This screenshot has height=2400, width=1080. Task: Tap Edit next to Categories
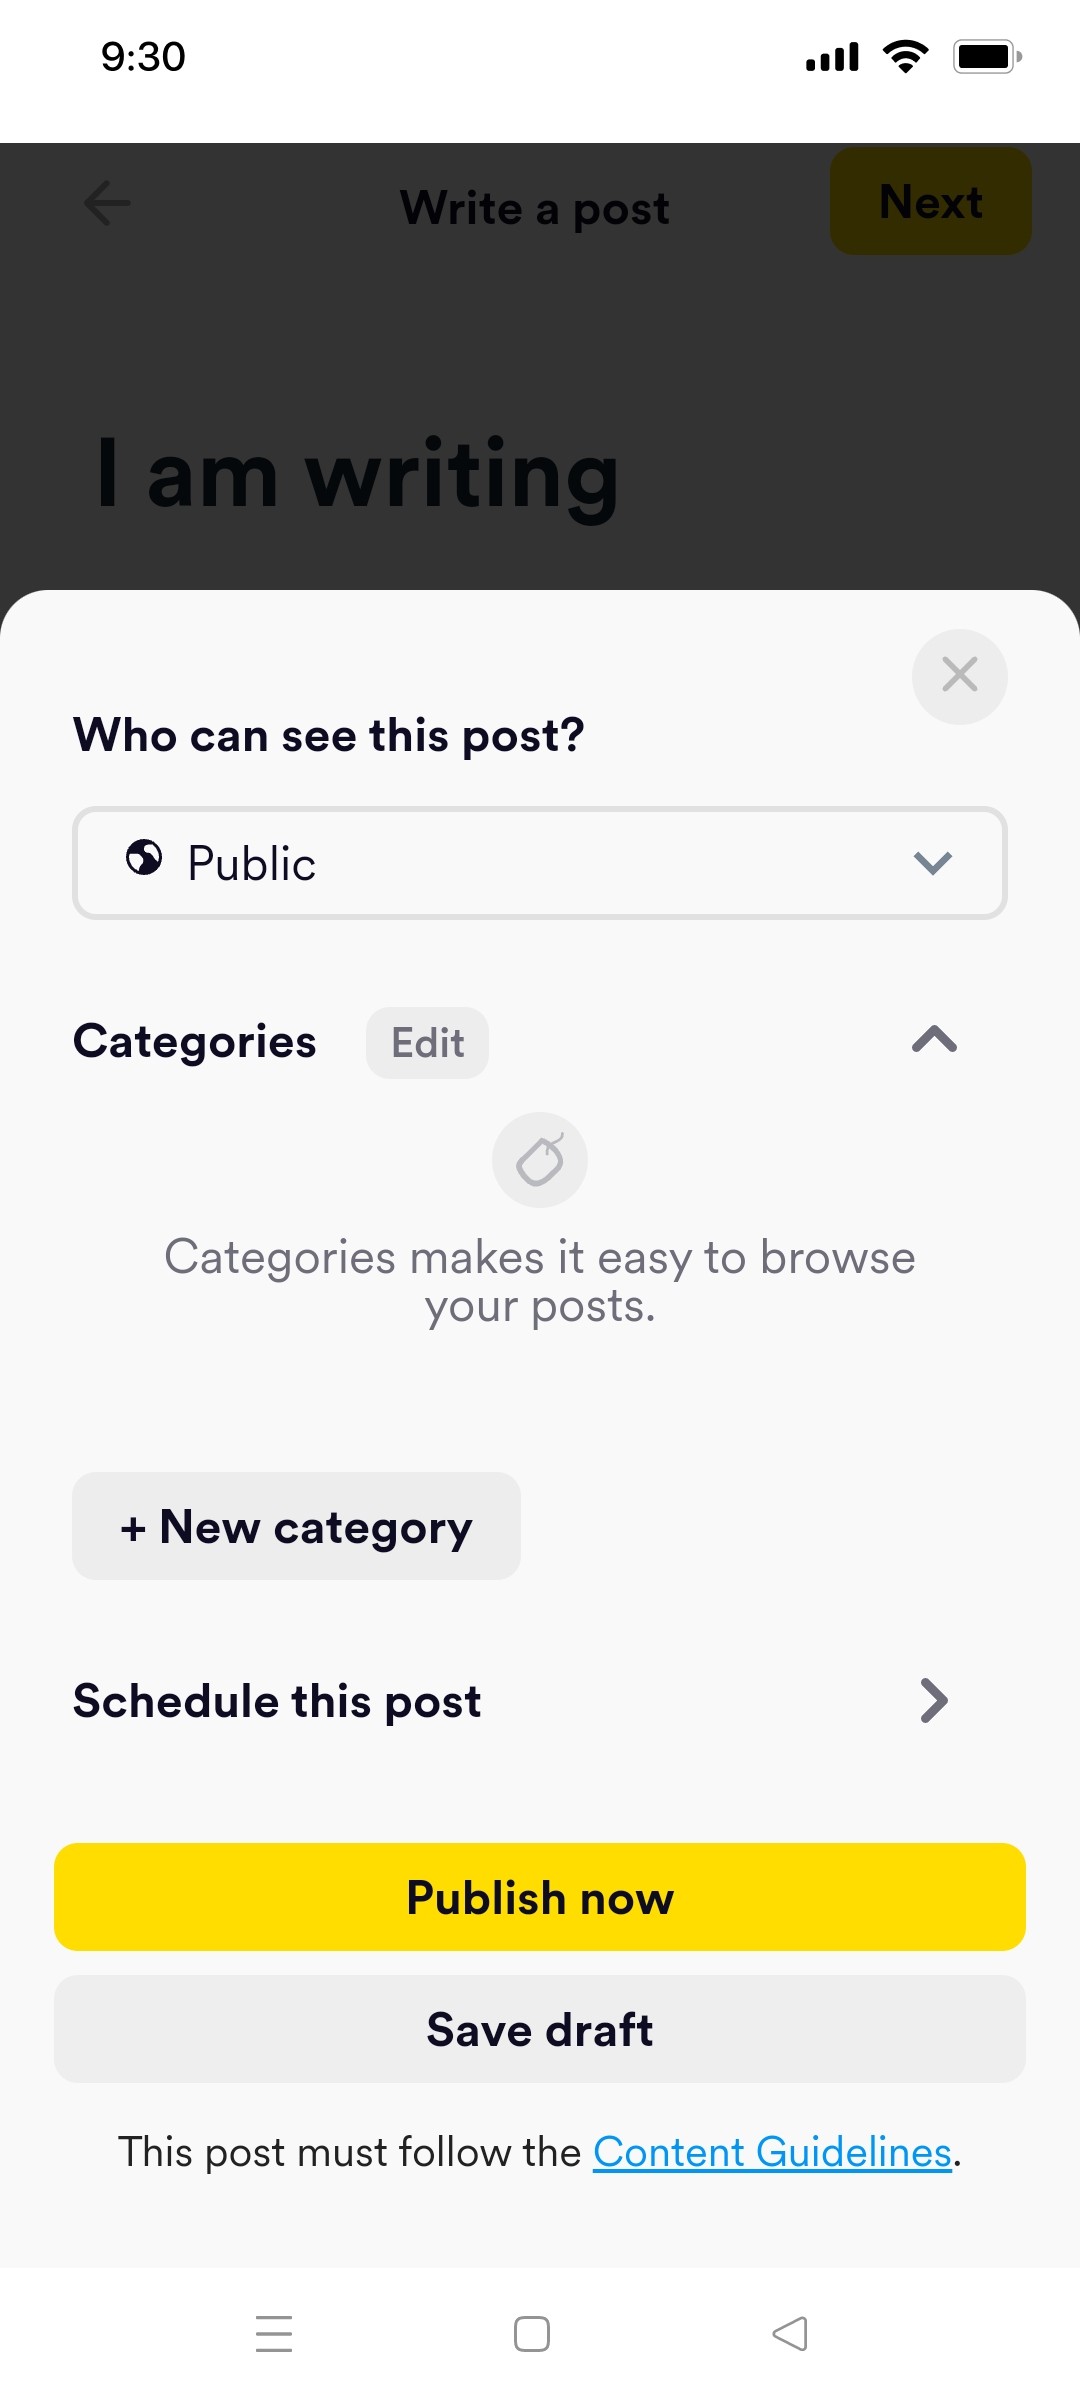click(426, 1042)
